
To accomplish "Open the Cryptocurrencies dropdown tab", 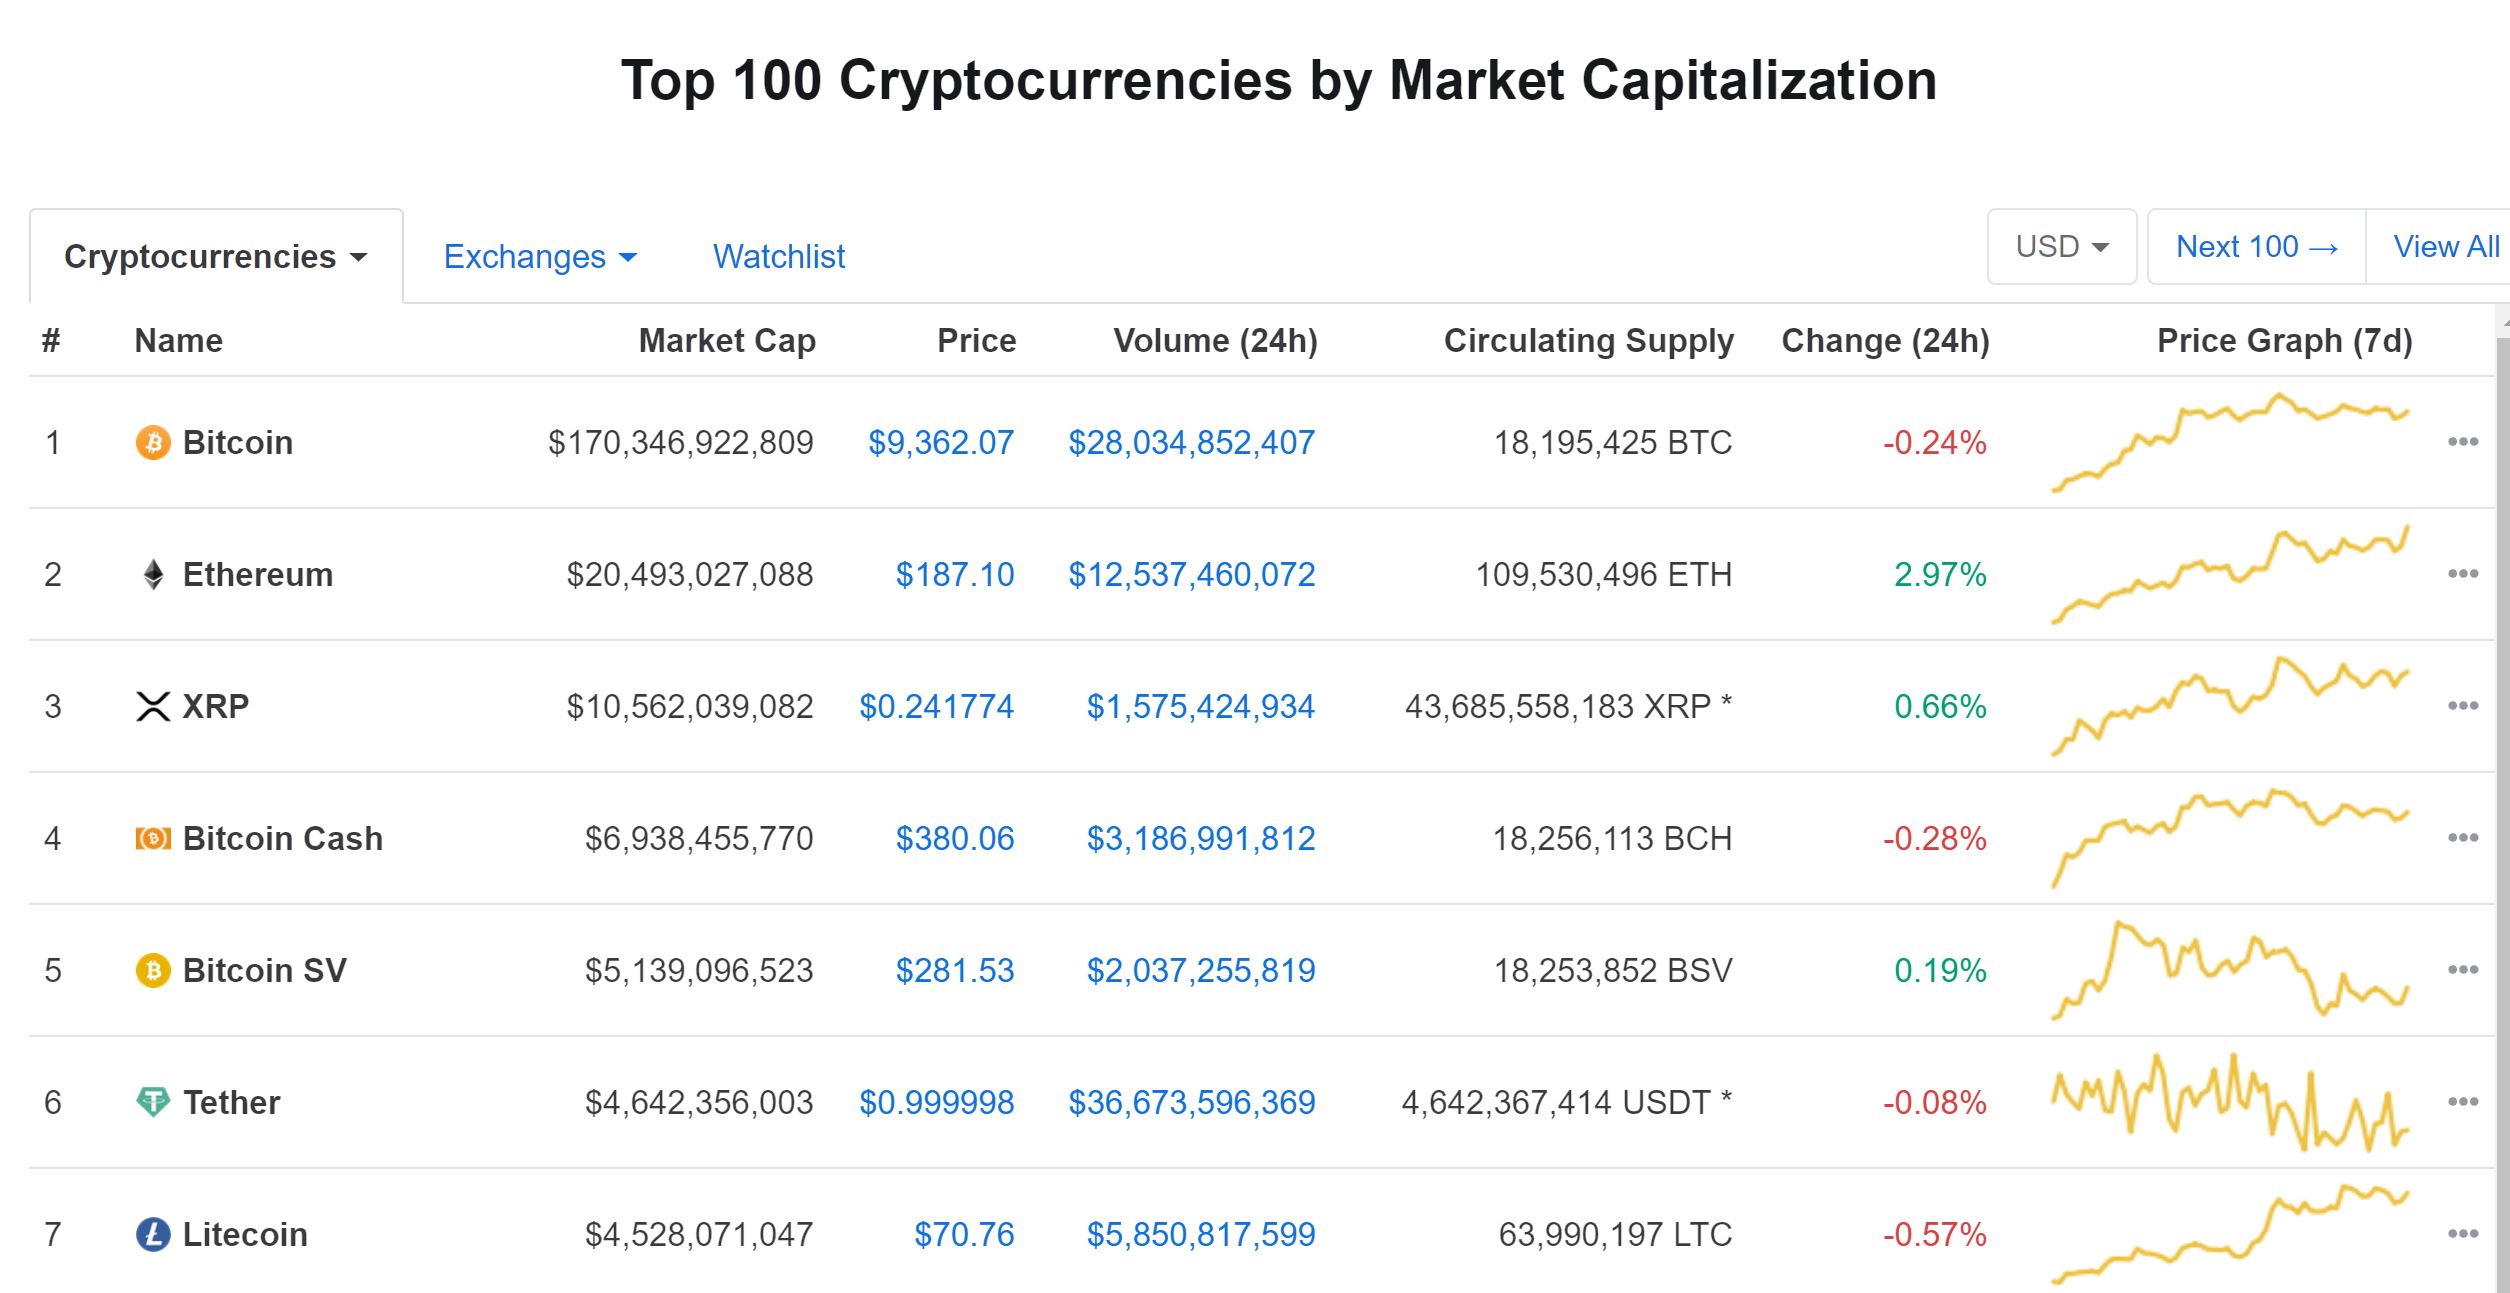I will (216, 257).
